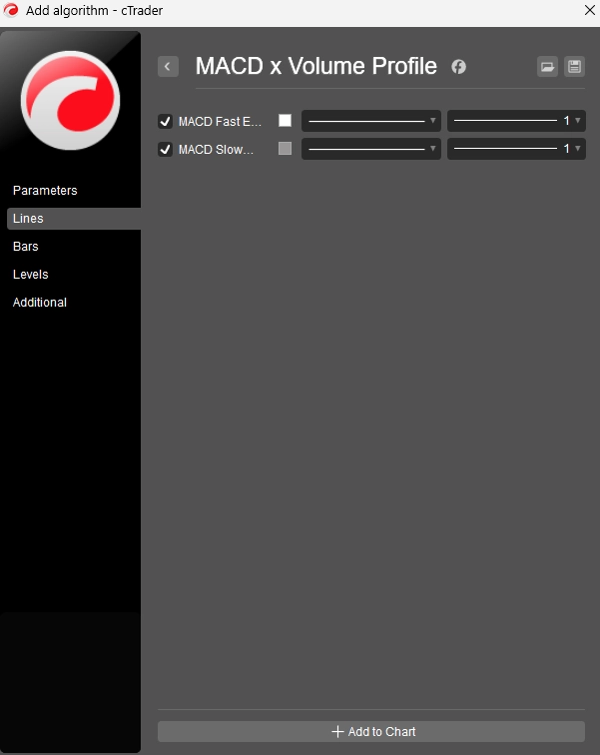Viewport: 600px width, 755px height.
Task: Open line style dropdown for MACD Fast
Action: pos(371,121)
